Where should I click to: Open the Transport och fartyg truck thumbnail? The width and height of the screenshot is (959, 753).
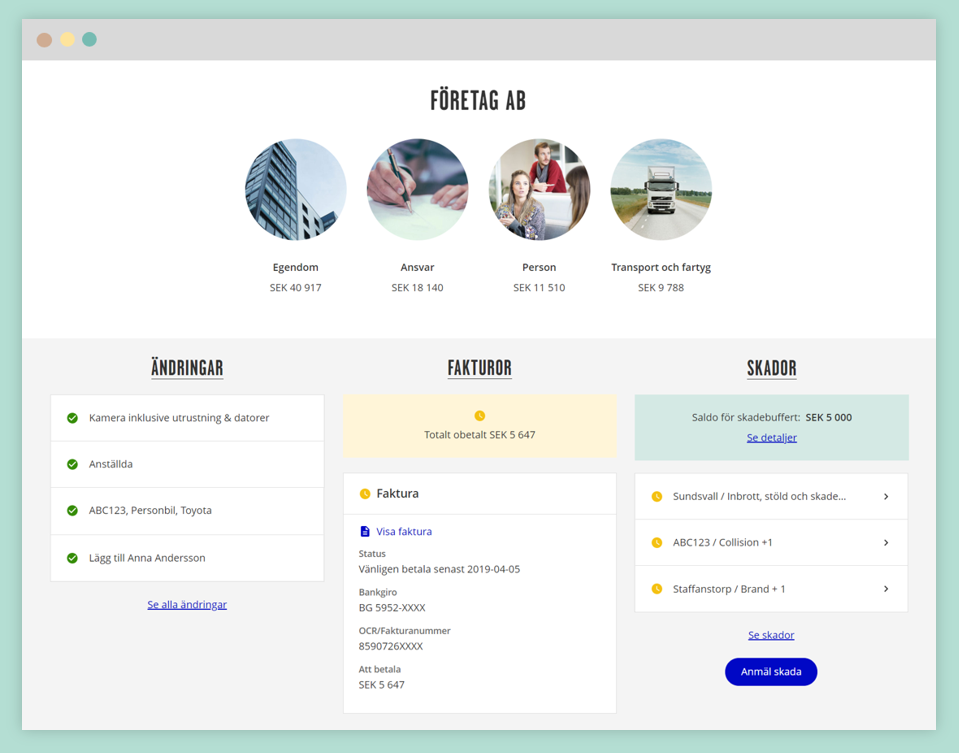tap(661, 190)
